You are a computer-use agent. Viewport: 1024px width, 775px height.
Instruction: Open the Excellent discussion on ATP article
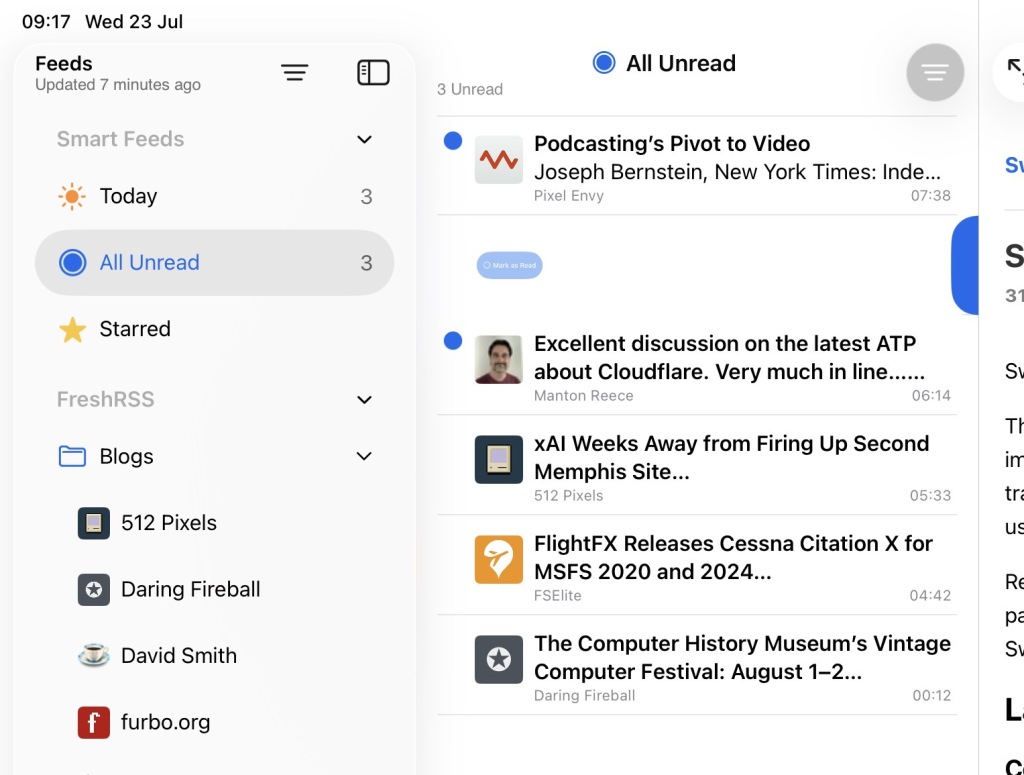point(697,366)
